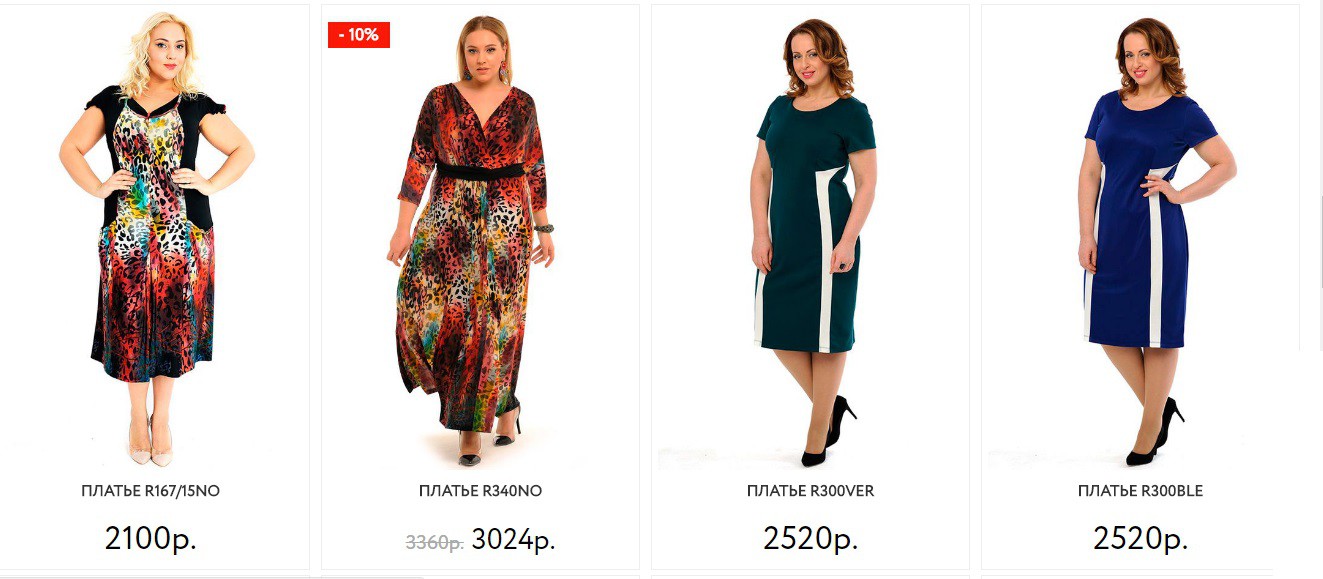Viewport: 1323px width, 579px height.
Task: Click the -10% discount badge
Action: pos(359,35)
